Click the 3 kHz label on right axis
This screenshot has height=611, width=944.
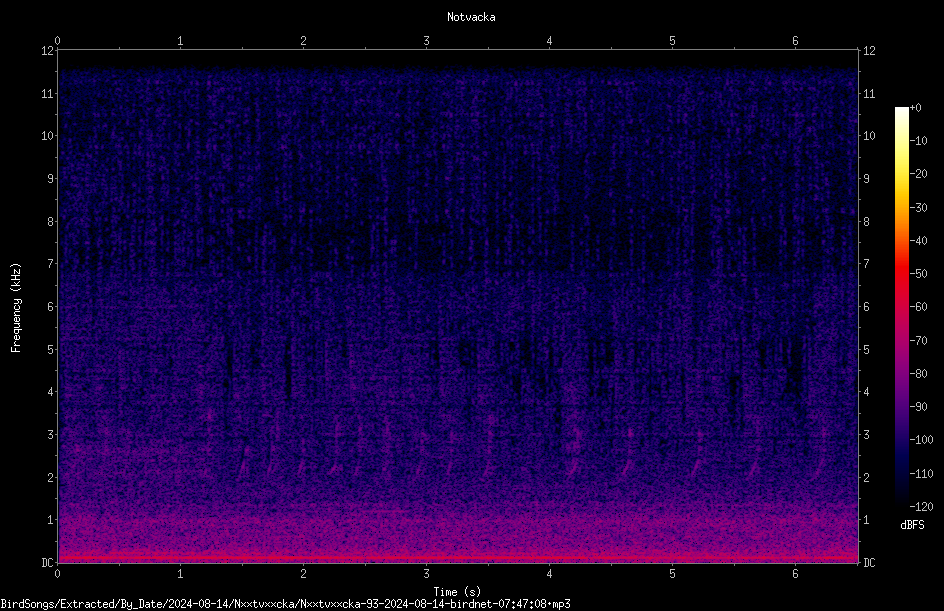pos(866,434)
